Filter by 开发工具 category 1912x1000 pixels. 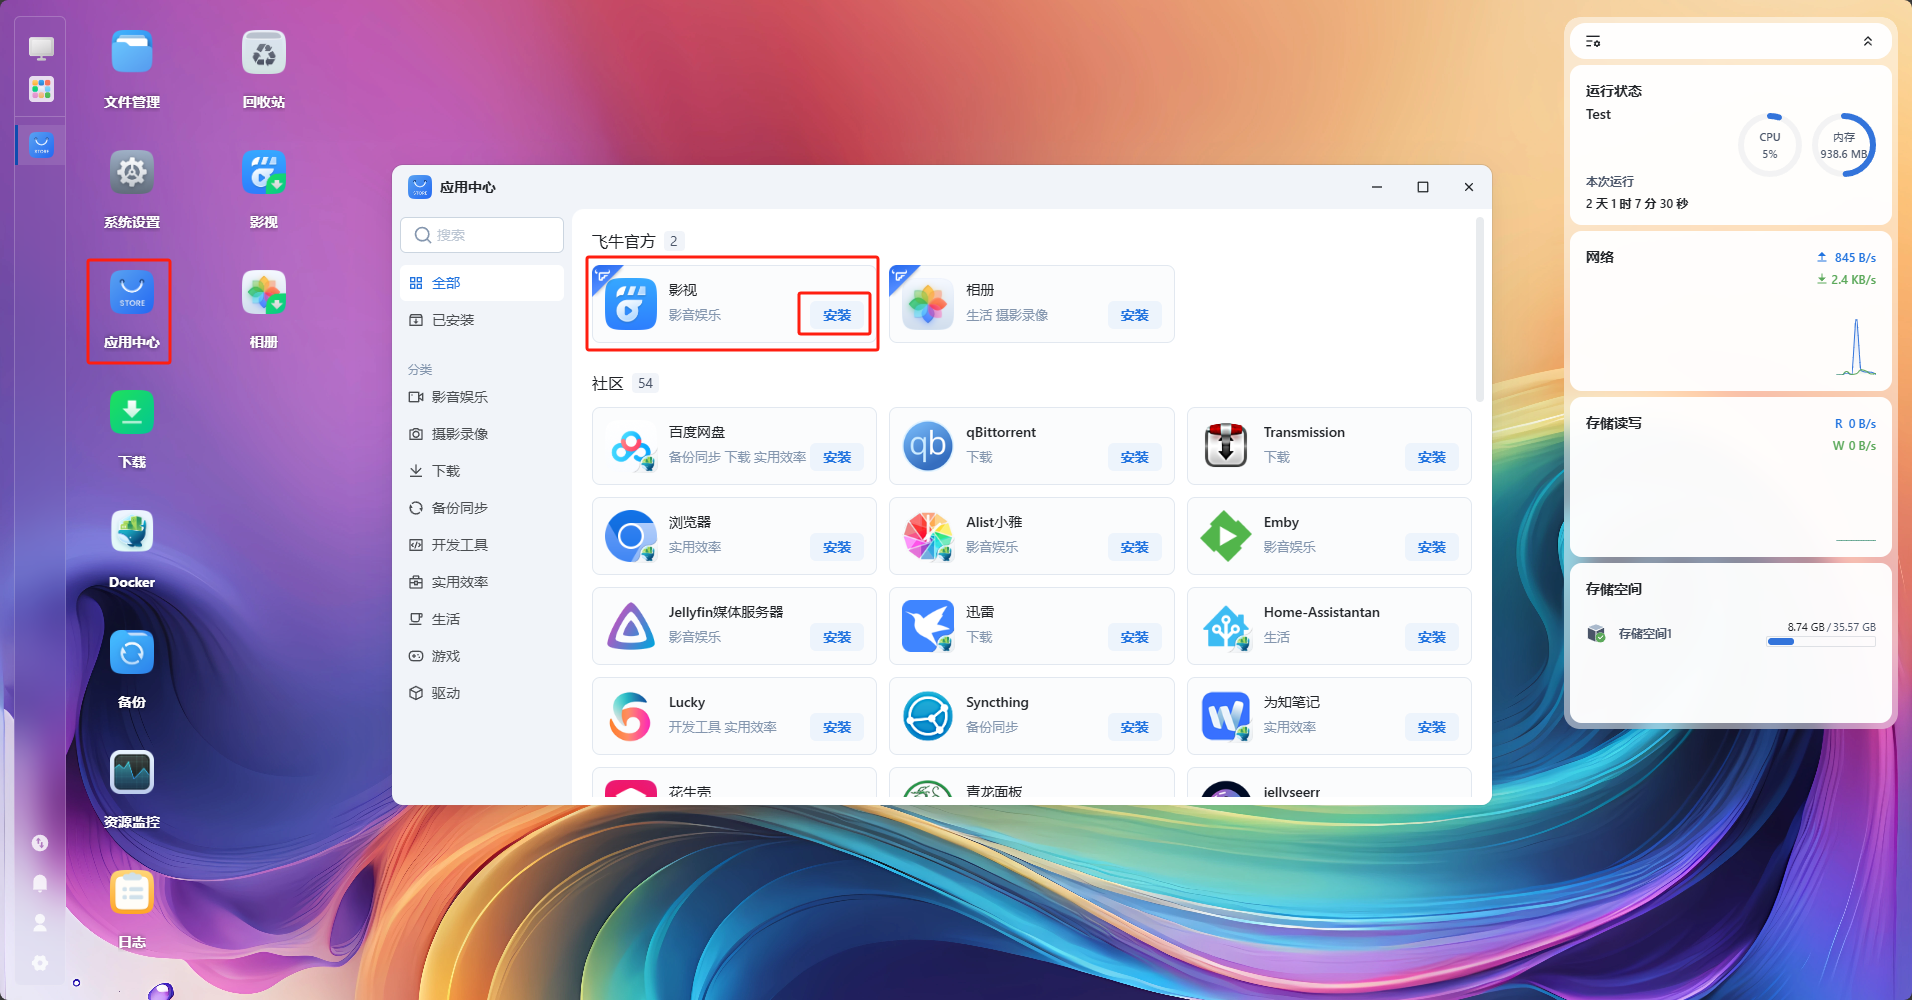pyautogui.click(x=482, y=545)
